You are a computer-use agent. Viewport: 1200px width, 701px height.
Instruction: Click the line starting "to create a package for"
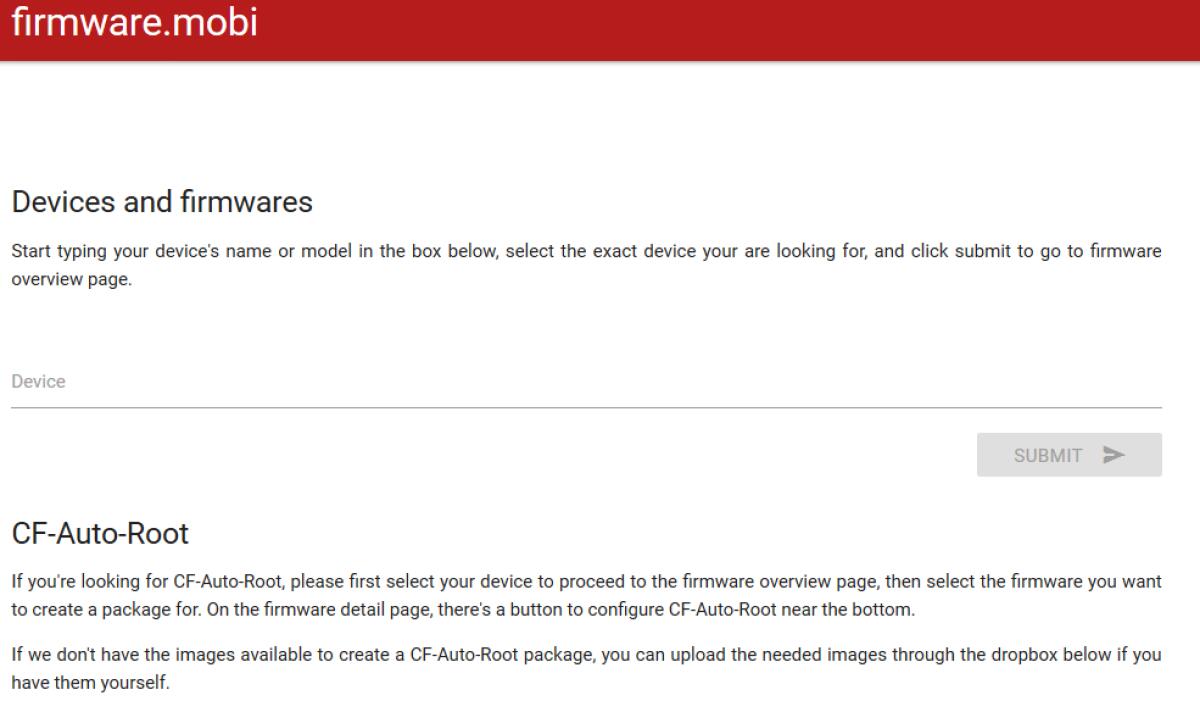click(x=462, y=607)
